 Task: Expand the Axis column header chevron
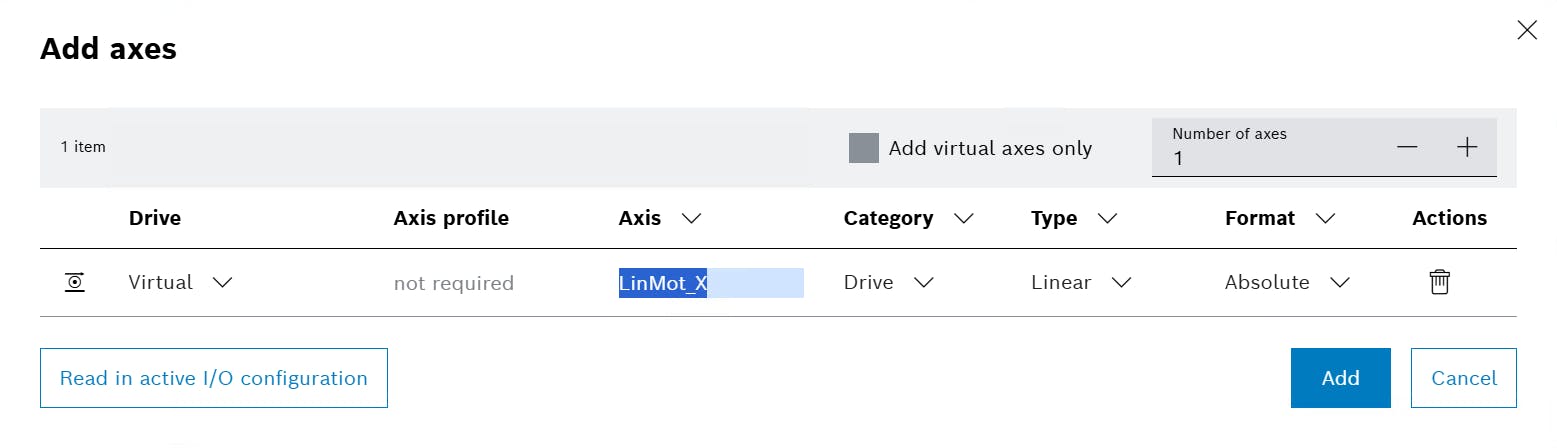690,218
